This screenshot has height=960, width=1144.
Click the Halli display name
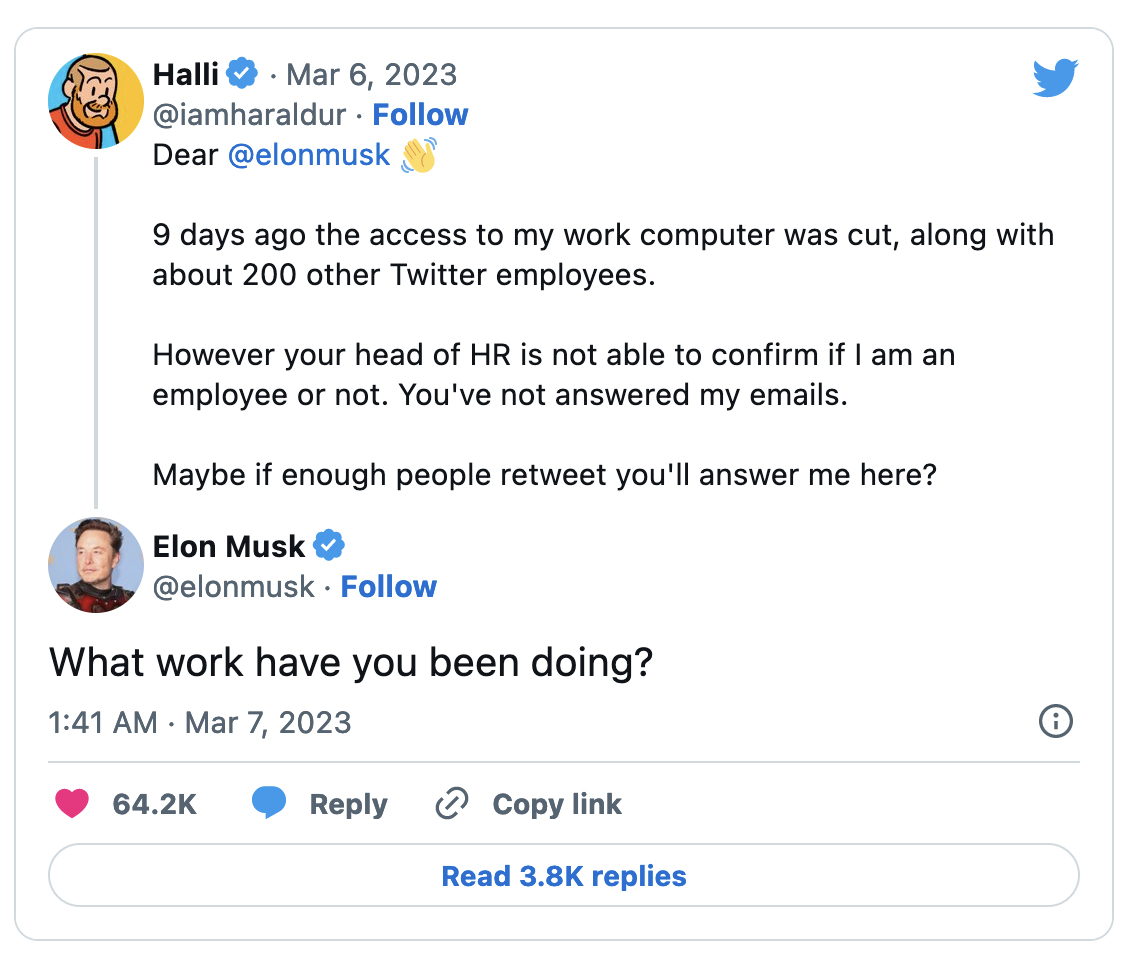point(185,74)
